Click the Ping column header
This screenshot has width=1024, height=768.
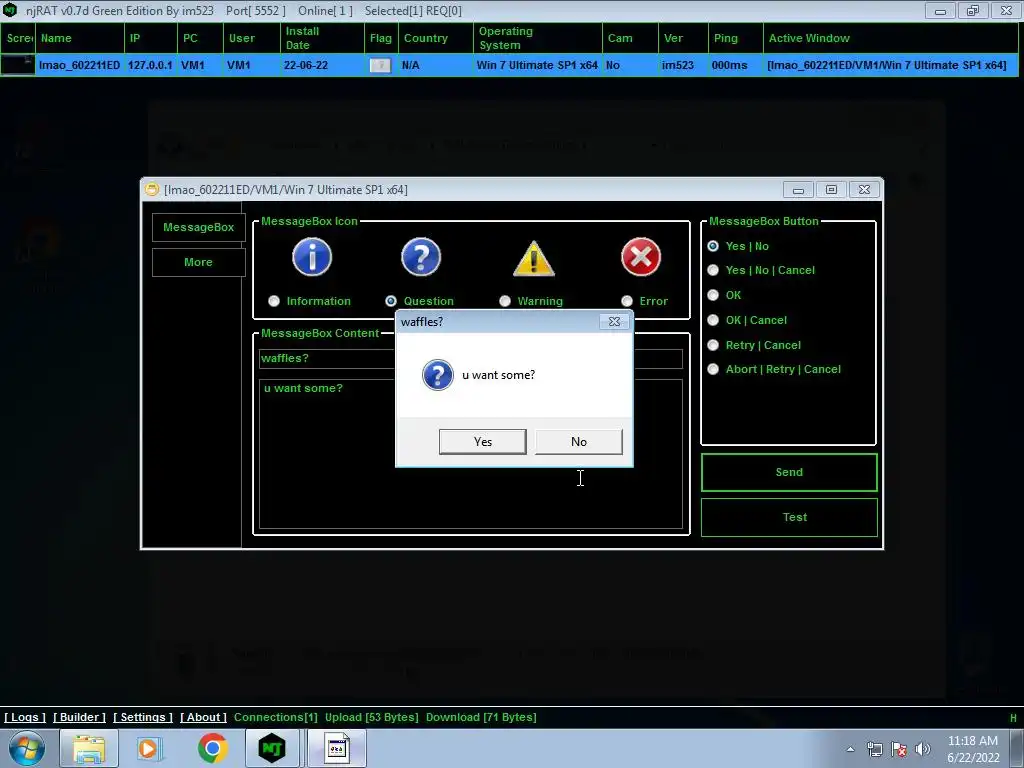(735, 38)
